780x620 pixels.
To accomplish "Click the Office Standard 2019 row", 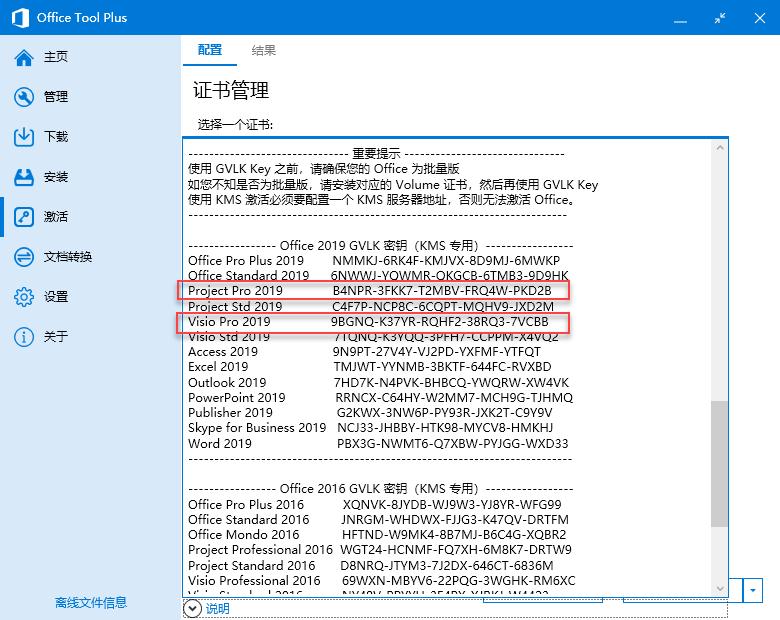I will 378,275.
